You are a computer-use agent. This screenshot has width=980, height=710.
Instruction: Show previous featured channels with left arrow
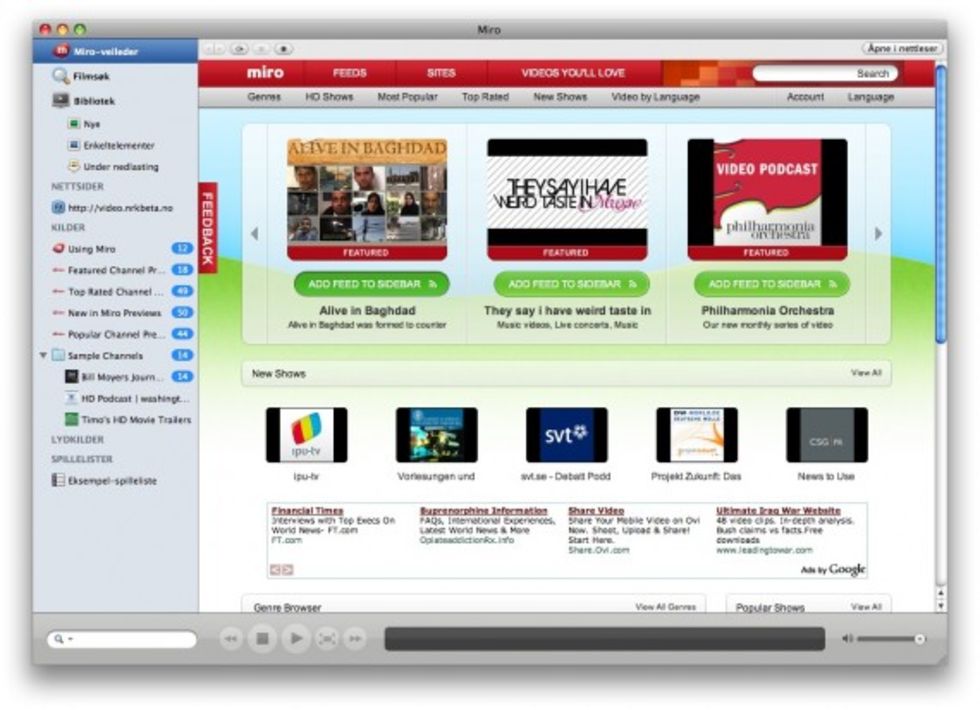254,234
